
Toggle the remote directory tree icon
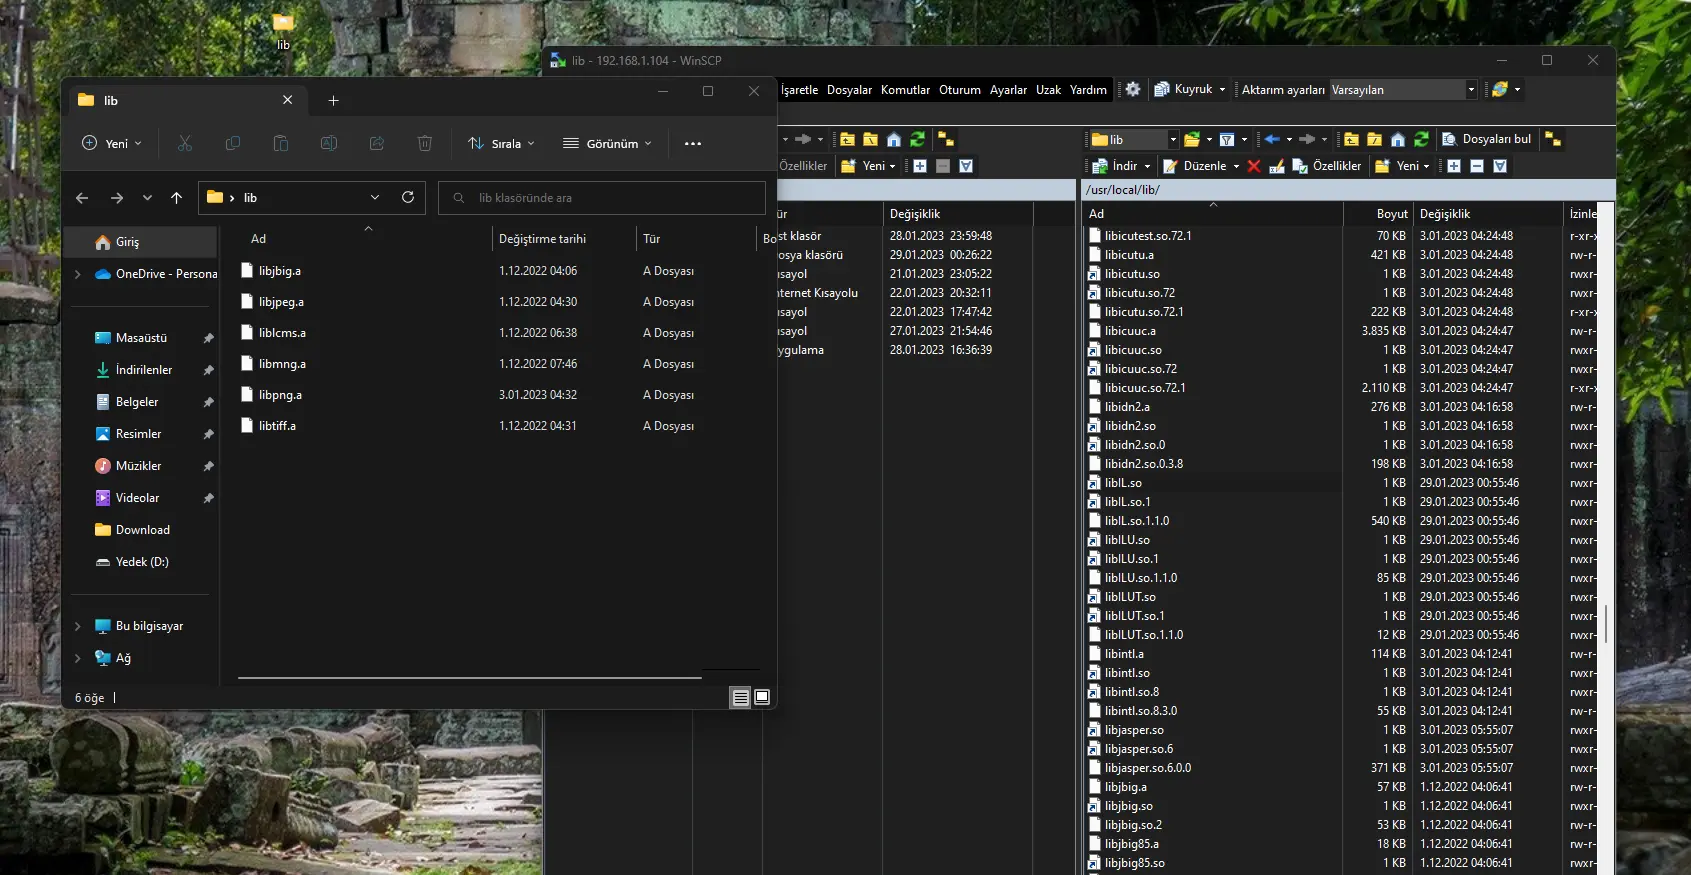pyautogui.click(x=1553, y=139)
